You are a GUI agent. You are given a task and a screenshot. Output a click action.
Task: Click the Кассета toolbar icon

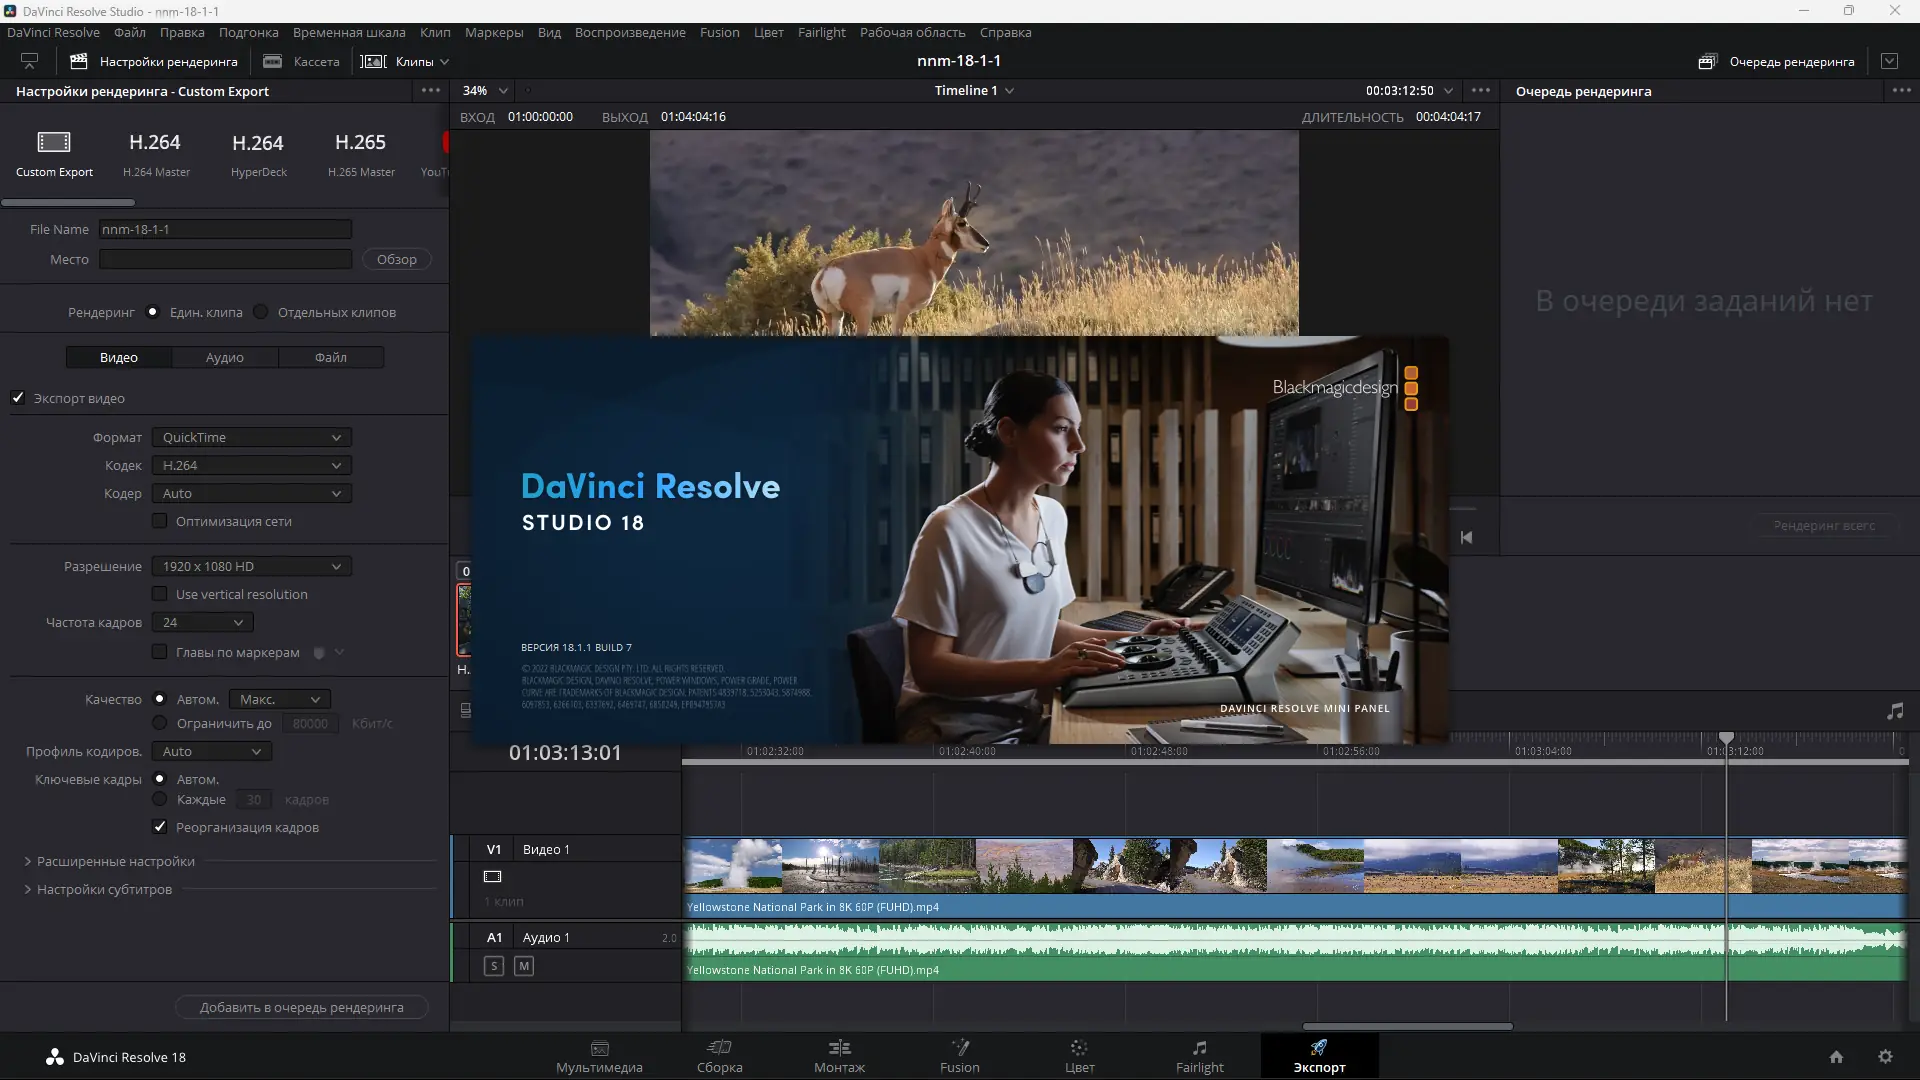coord(272,61)
